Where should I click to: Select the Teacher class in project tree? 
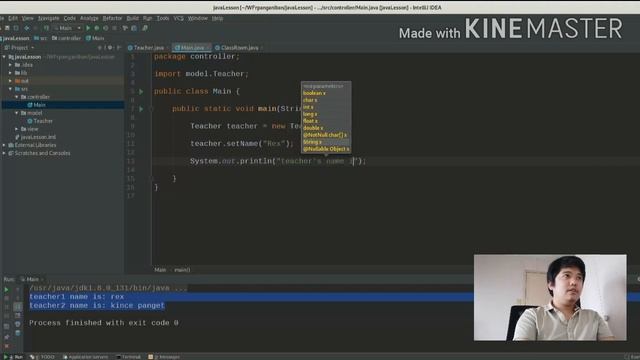[43, 121]
